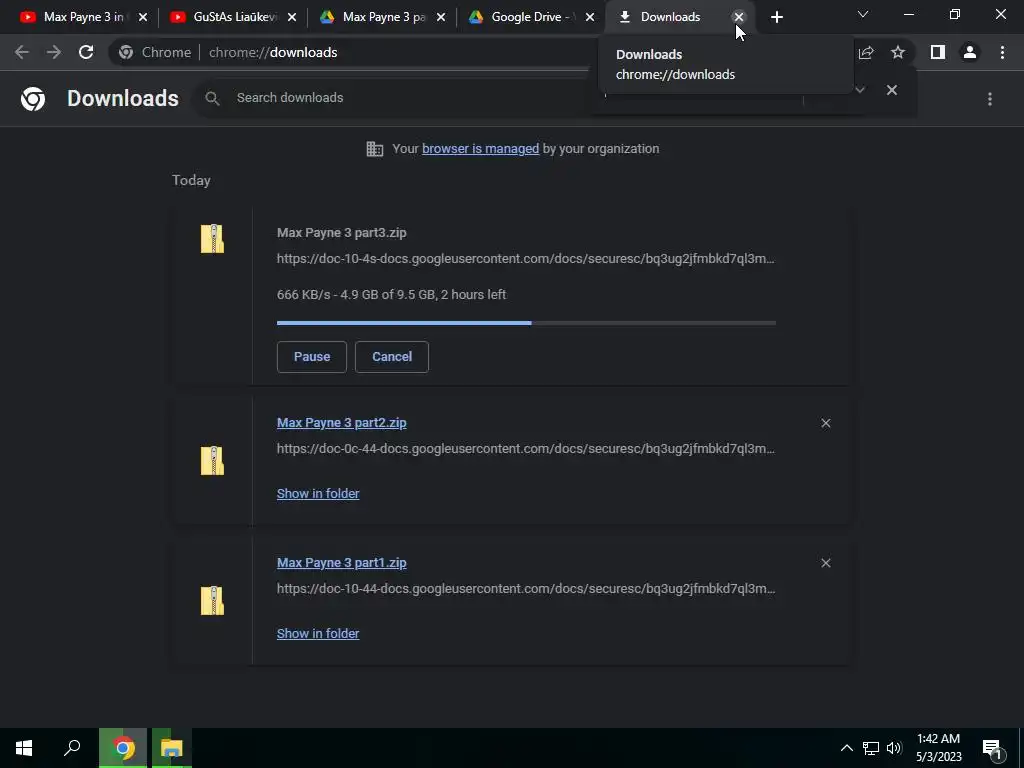Close the GuStAs Liaukevi tab
This screenshot has height=768, width=1024.
click(292, 18)
